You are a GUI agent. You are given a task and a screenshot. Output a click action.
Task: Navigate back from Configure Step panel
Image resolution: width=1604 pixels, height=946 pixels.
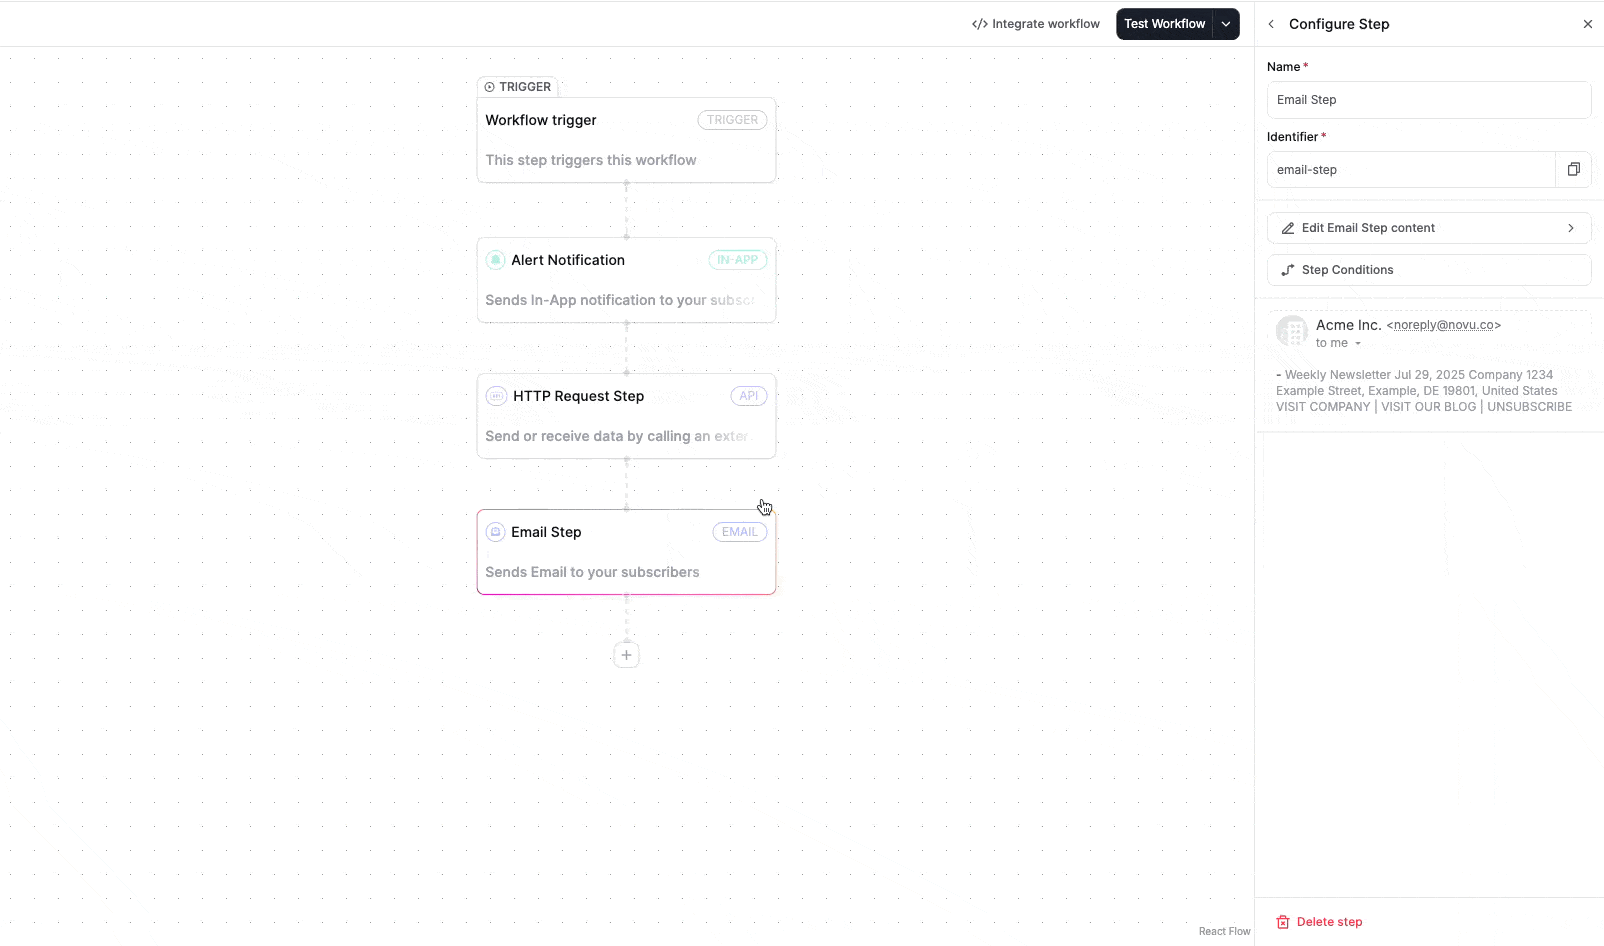coord(1270,23)
